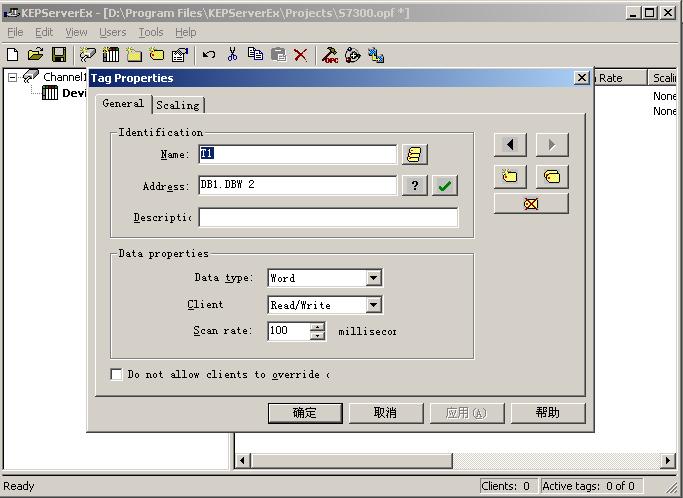Screen dimensions: 683x498
Task: Click the Scan rate value field
Action: (x=289, y=331)
